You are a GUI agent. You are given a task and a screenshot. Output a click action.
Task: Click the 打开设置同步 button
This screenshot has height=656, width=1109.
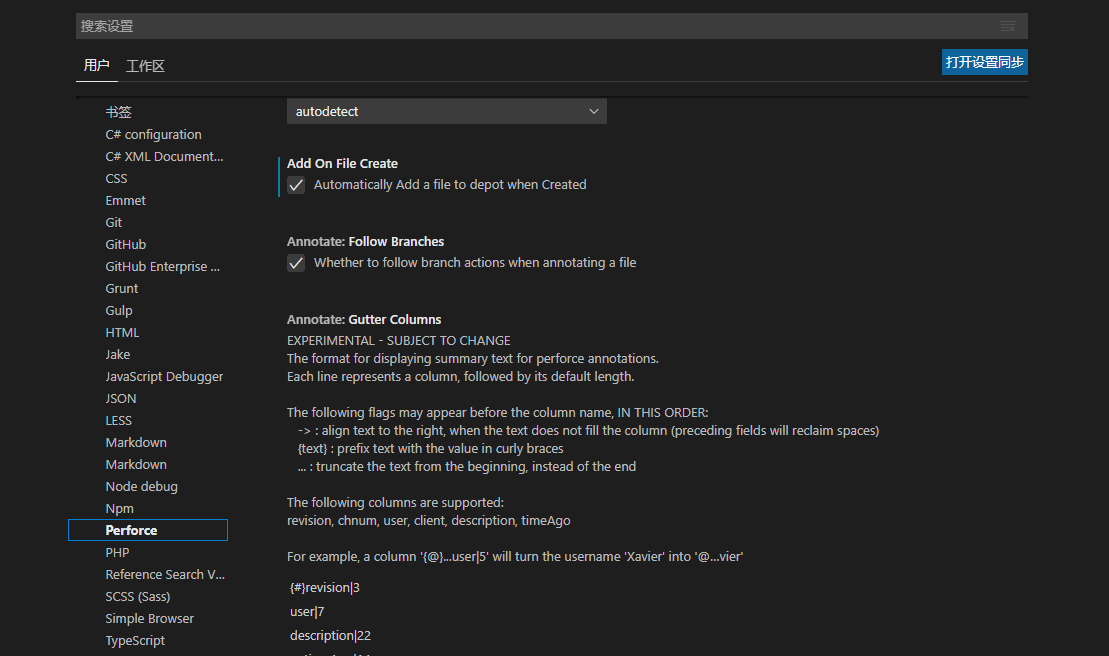point(985,62)
